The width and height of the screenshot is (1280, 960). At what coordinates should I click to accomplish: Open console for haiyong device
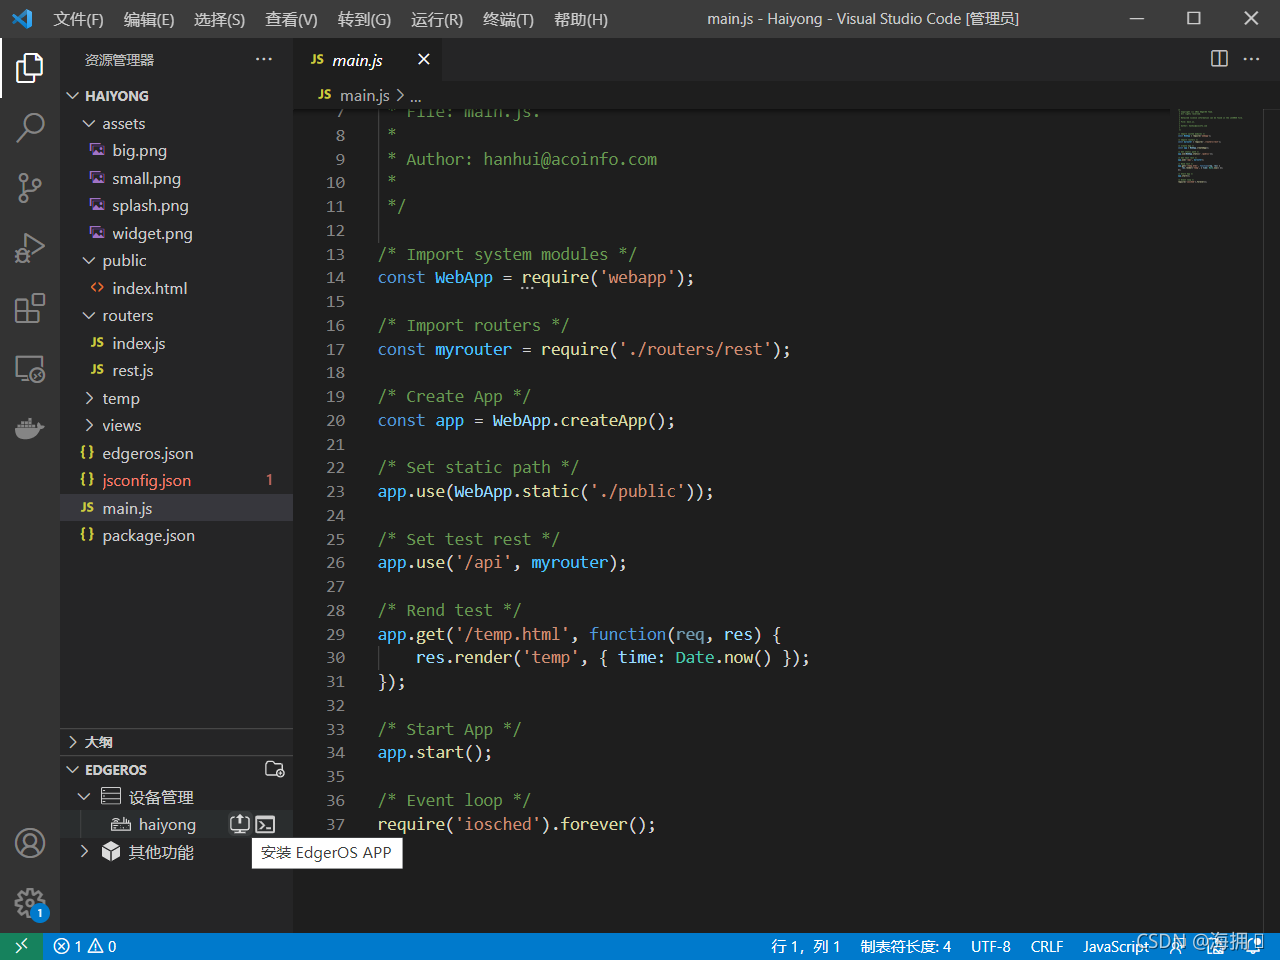click(265, 824)
